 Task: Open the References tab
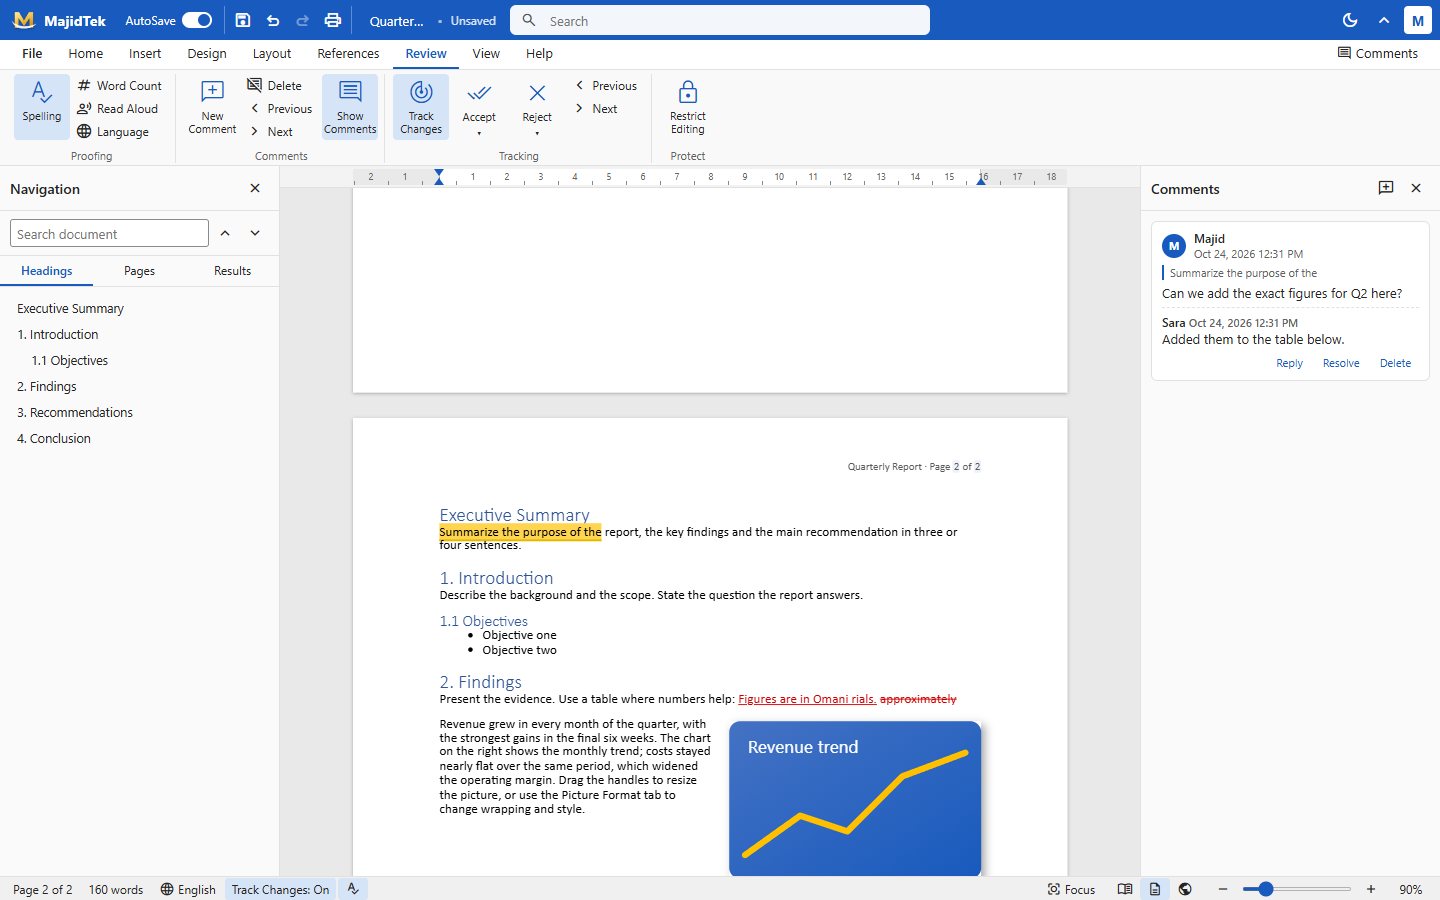click(x=348, y=54)
